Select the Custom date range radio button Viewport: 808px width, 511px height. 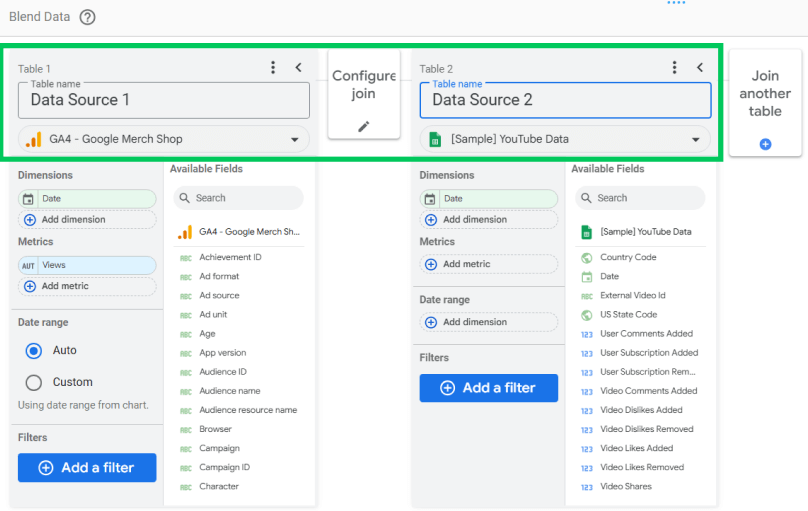[34, 382]
